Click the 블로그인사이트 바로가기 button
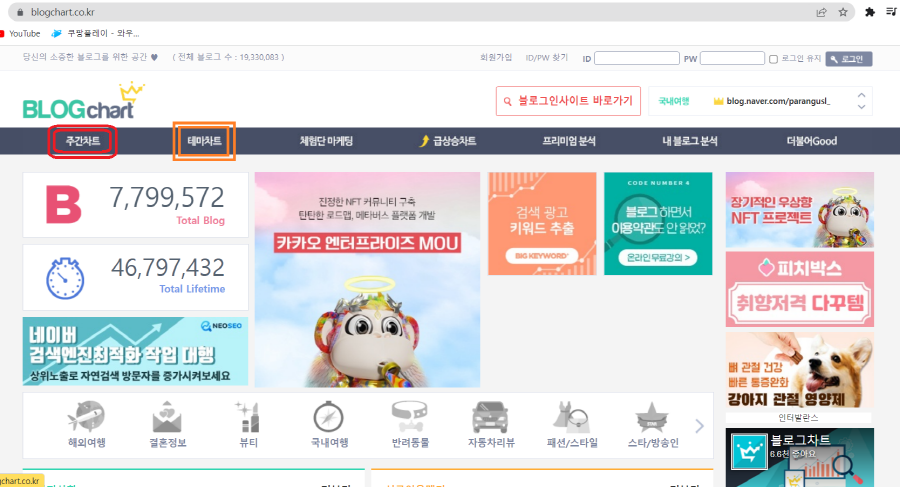Screen dimensions: 900x487 coord(568,101)
